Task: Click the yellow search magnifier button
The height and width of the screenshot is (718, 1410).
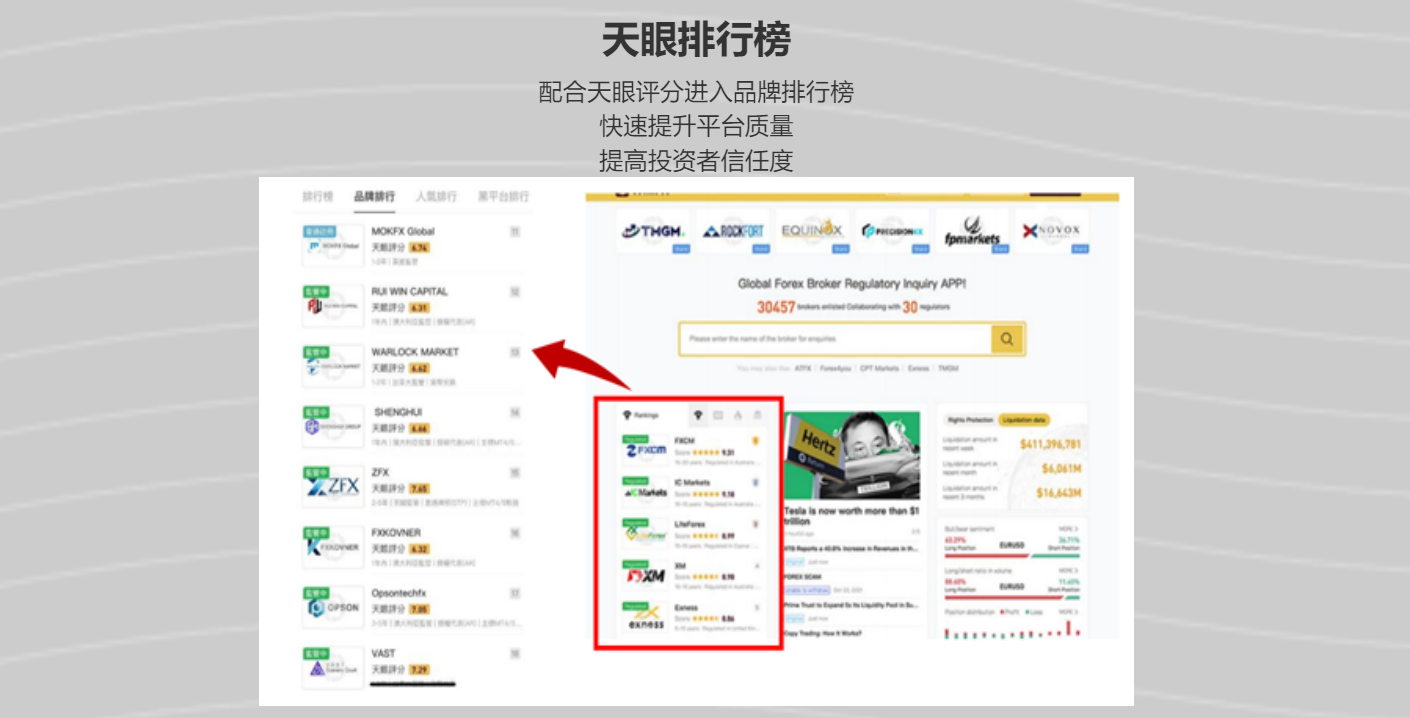Action: click(x=1008, y=339)
